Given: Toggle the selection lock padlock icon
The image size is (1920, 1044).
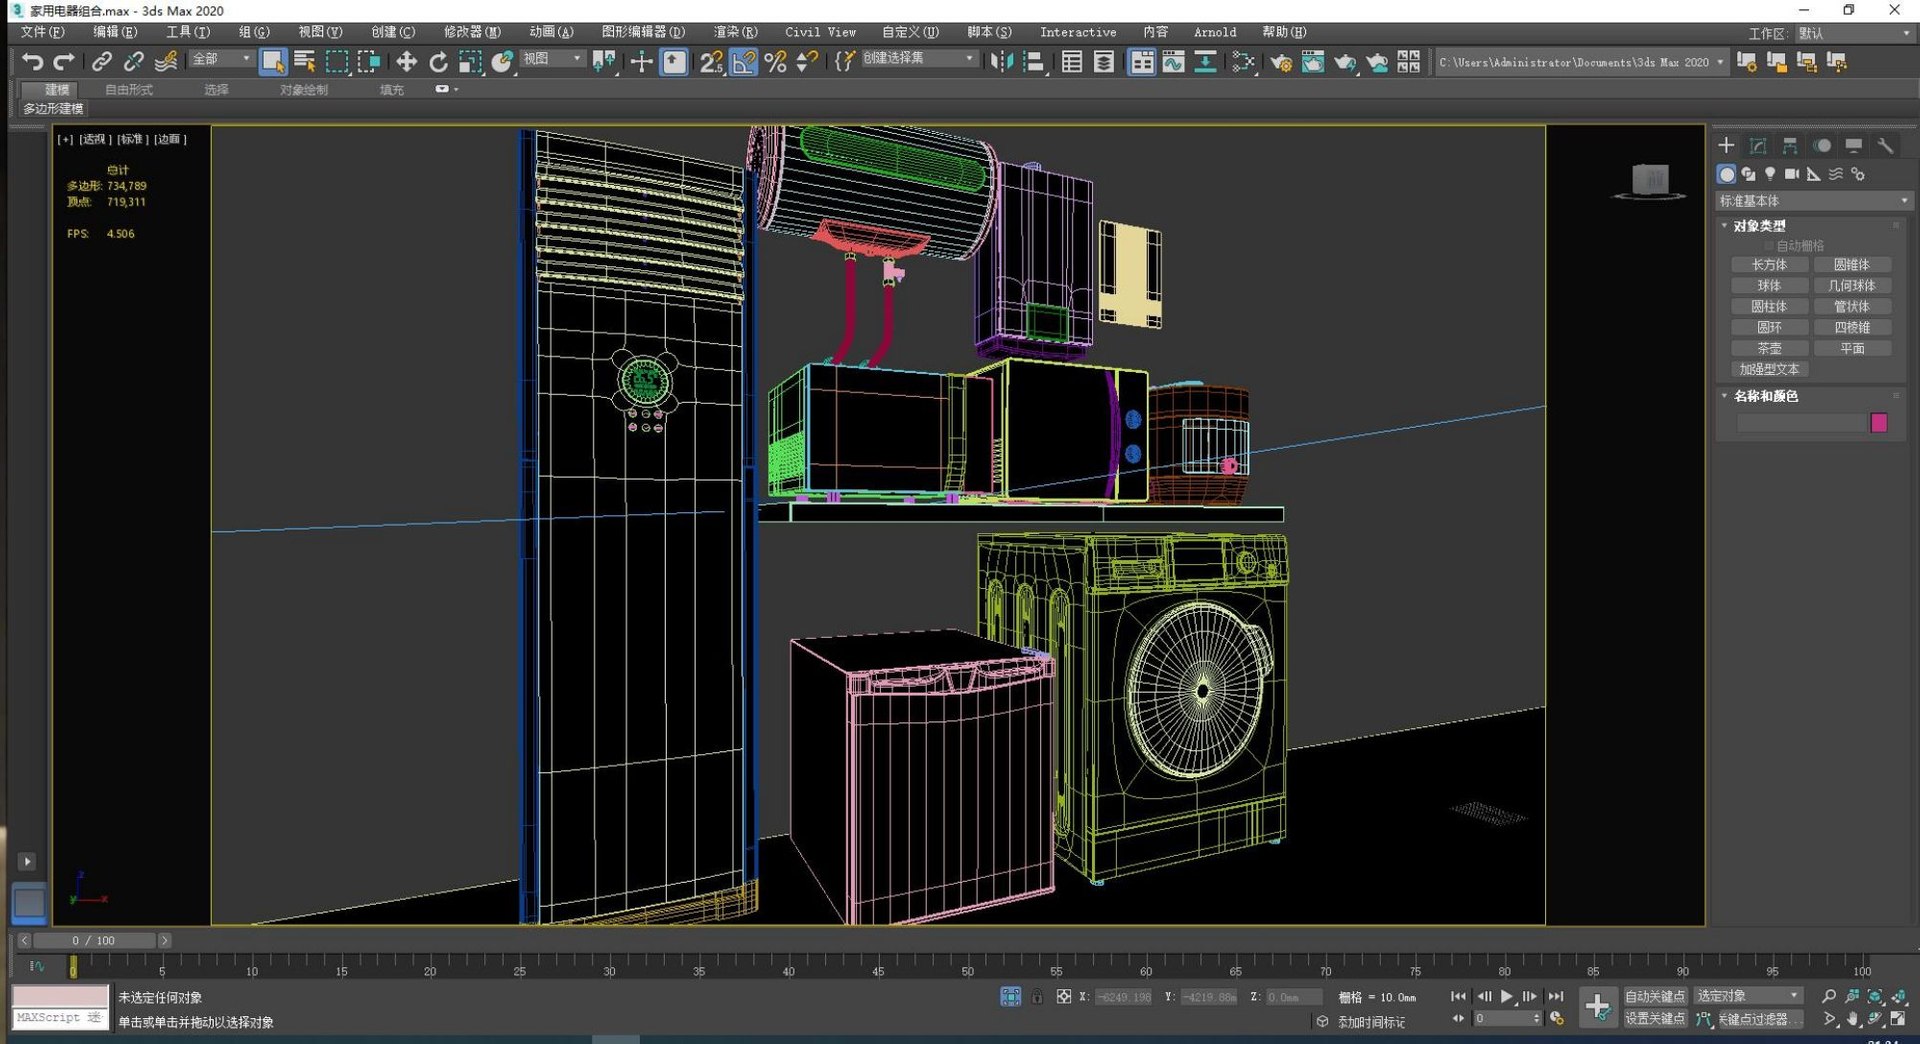Looking at the screenshot, I should (x=1037, y=997).
